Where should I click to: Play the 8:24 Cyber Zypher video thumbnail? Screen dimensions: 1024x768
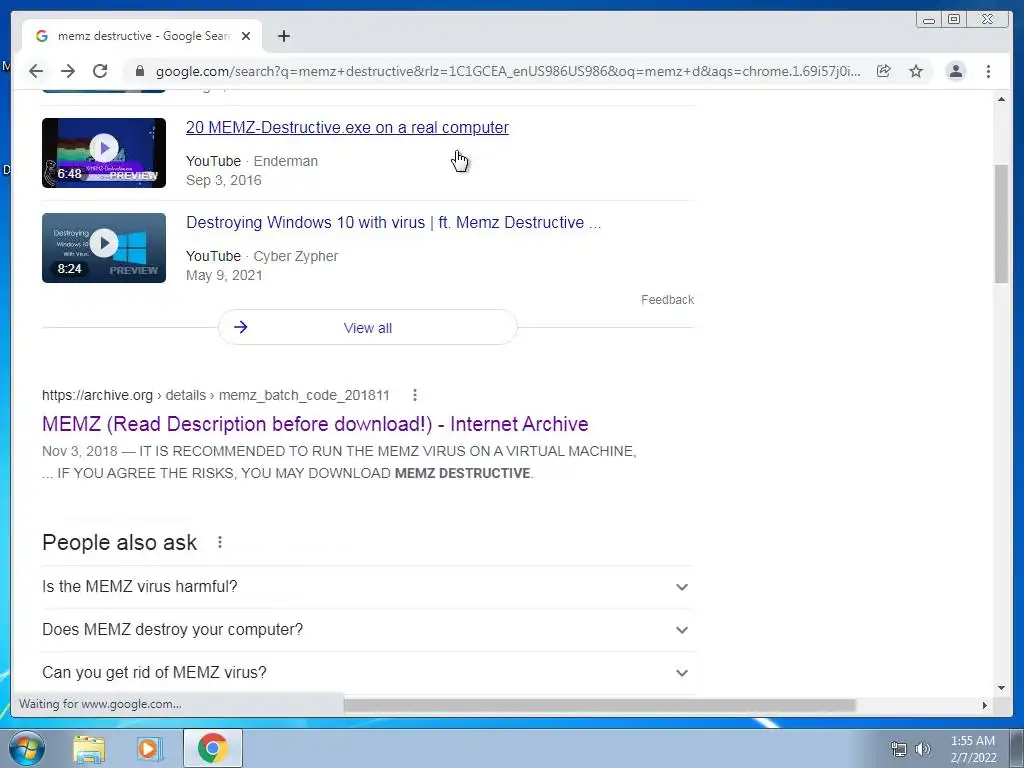point(104,248)
